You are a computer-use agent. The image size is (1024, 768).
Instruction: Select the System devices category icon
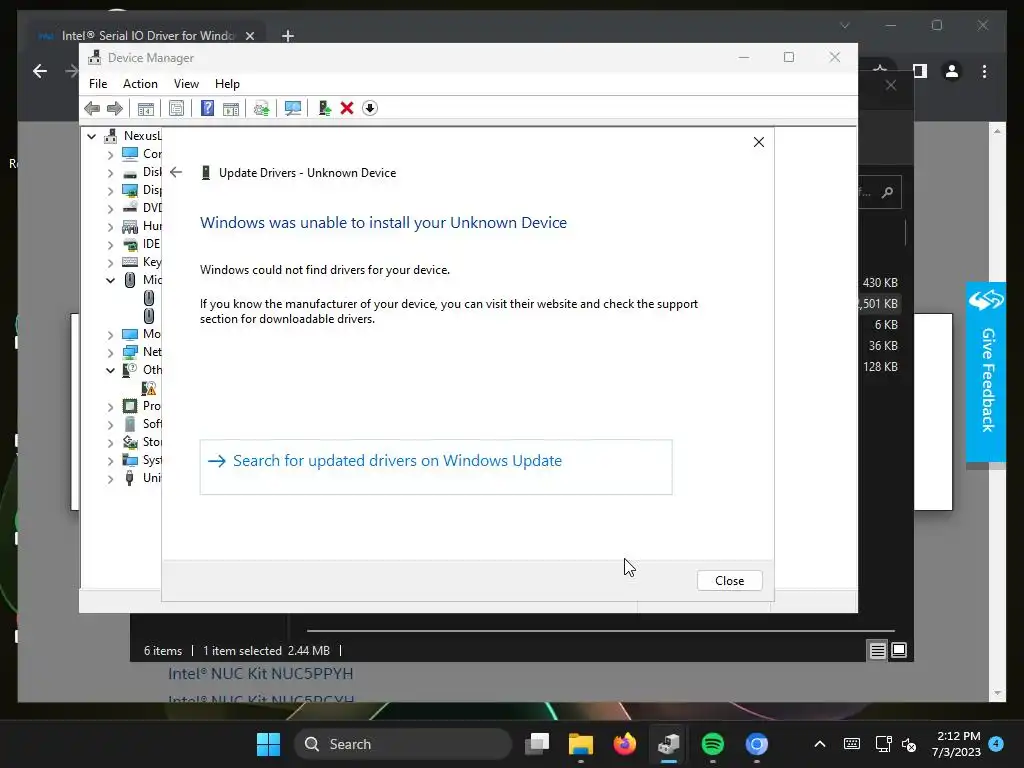tap(130, 460)
